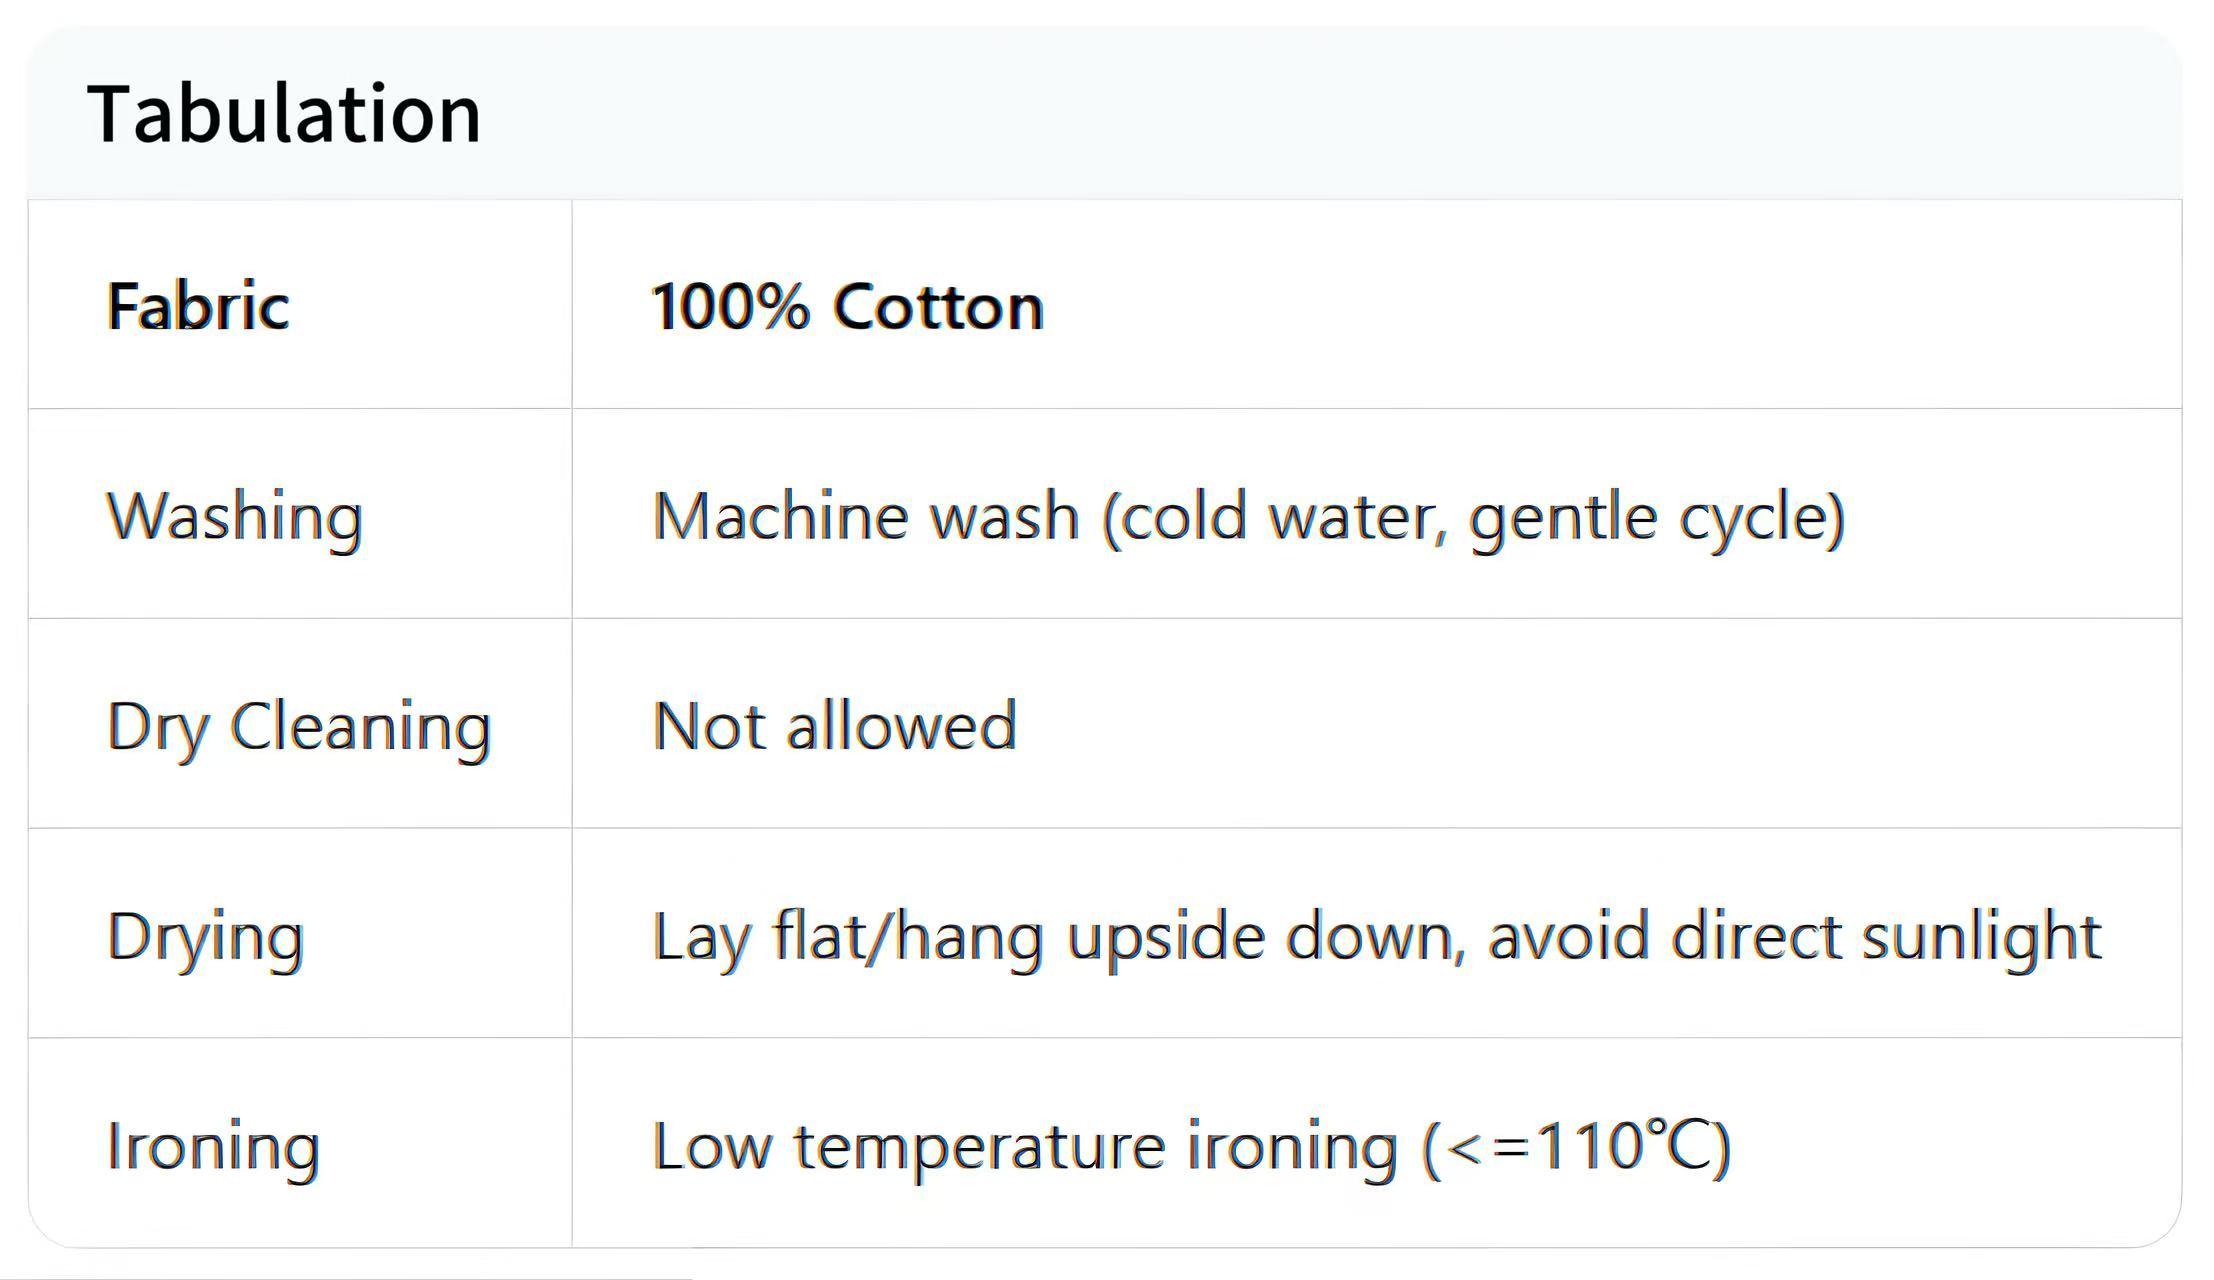
Task: Select the Drying row label
Action: (x=205, y=937)
